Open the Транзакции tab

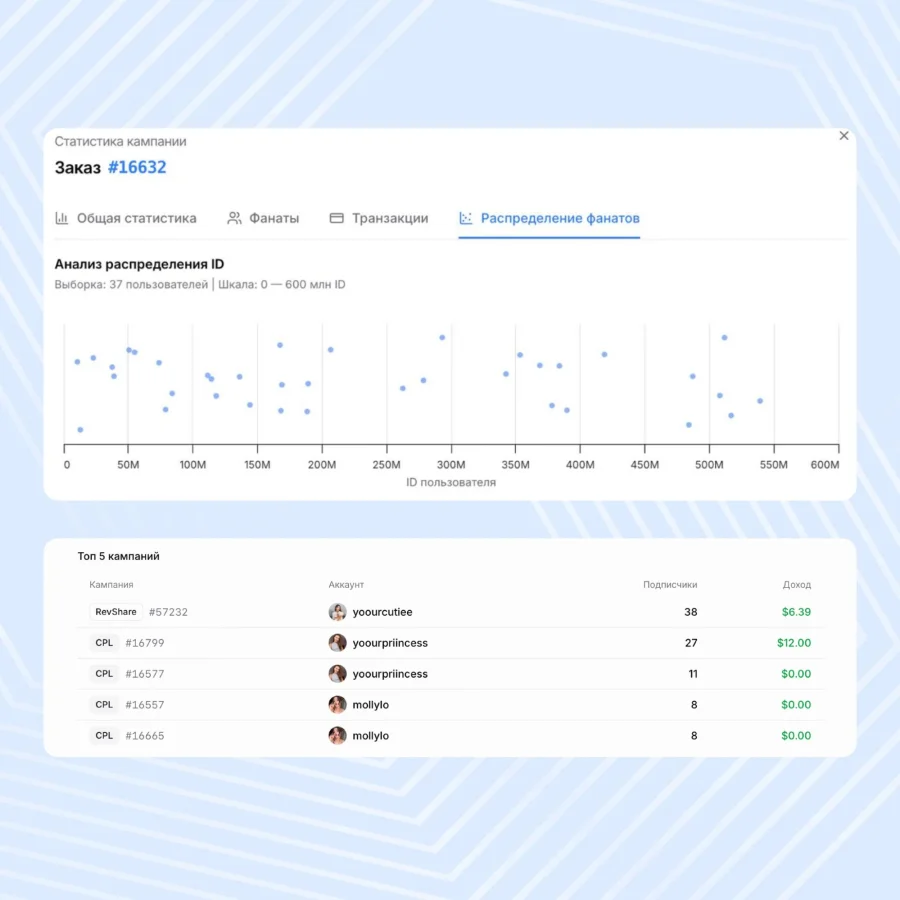coord(389,218)
